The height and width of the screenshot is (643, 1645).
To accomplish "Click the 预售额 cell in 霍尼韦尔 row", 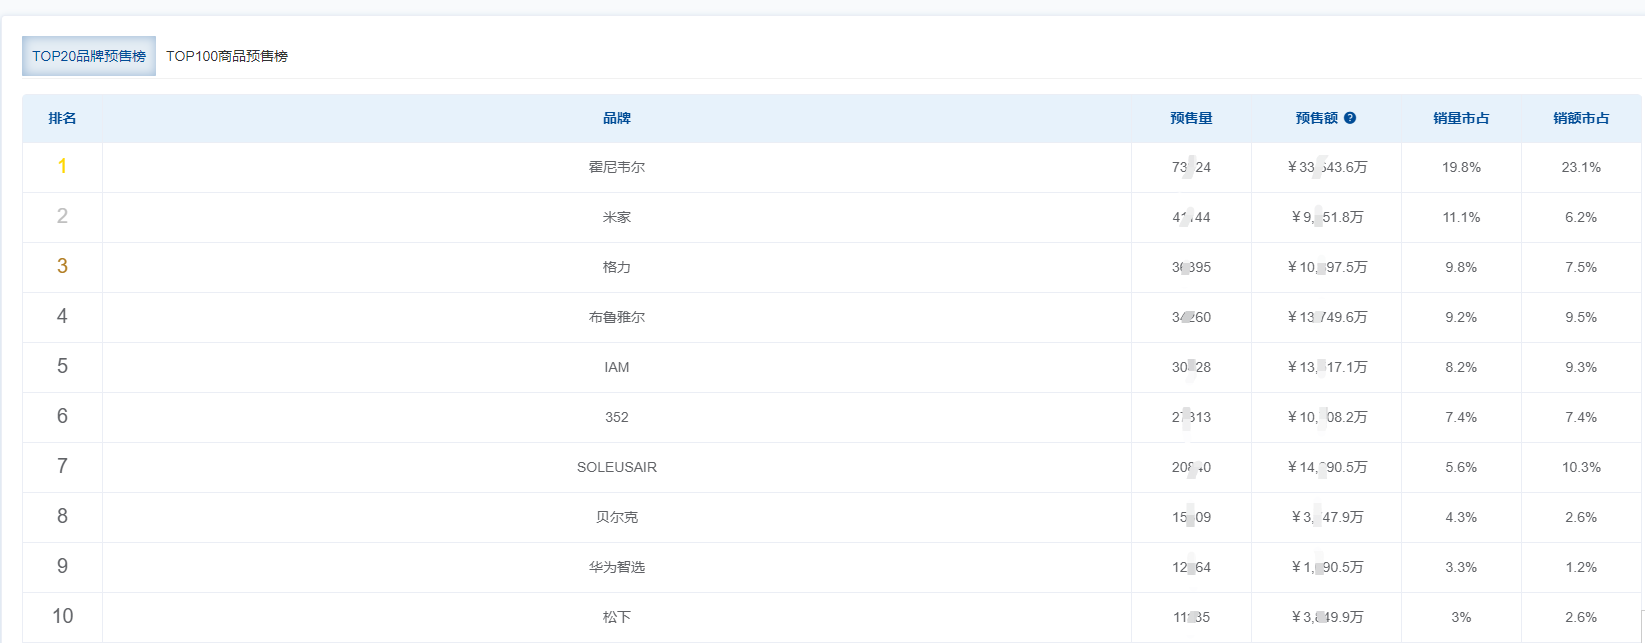I will tap(1327, 167).
